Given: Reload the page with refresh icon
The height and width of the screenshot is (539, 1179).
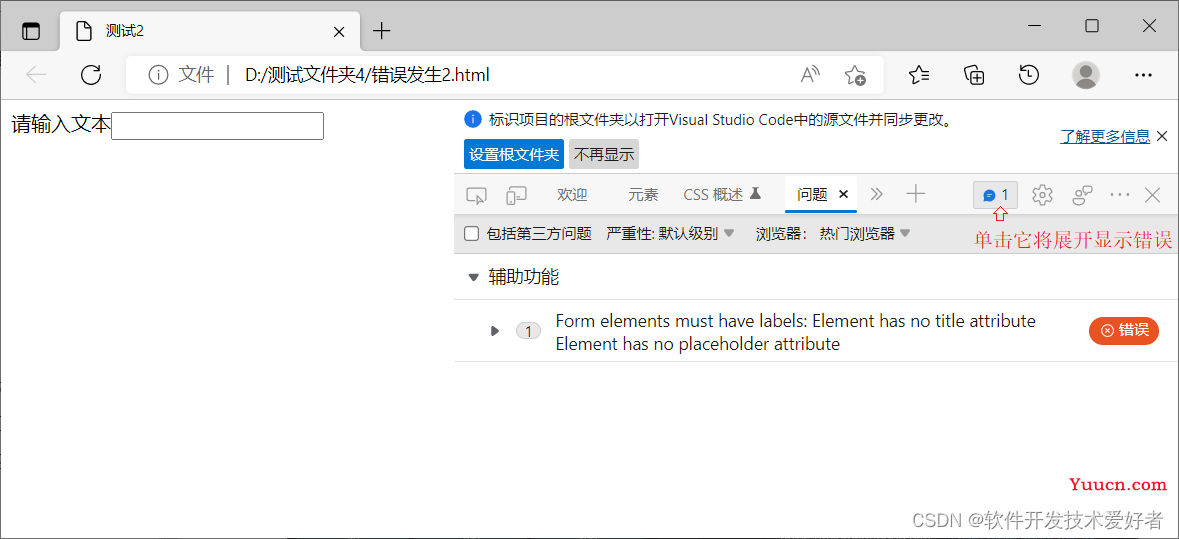Looking at the screenshot, I should click(91, 74).
